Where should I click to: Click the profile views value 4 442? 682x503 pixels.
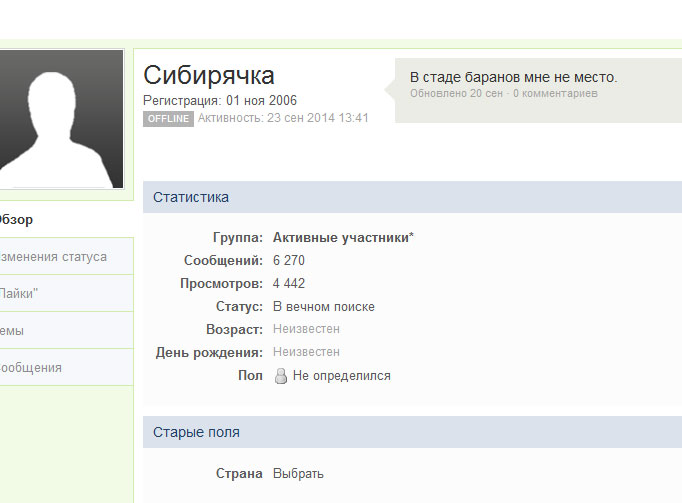pyautogui.click(x=290, y=283)
